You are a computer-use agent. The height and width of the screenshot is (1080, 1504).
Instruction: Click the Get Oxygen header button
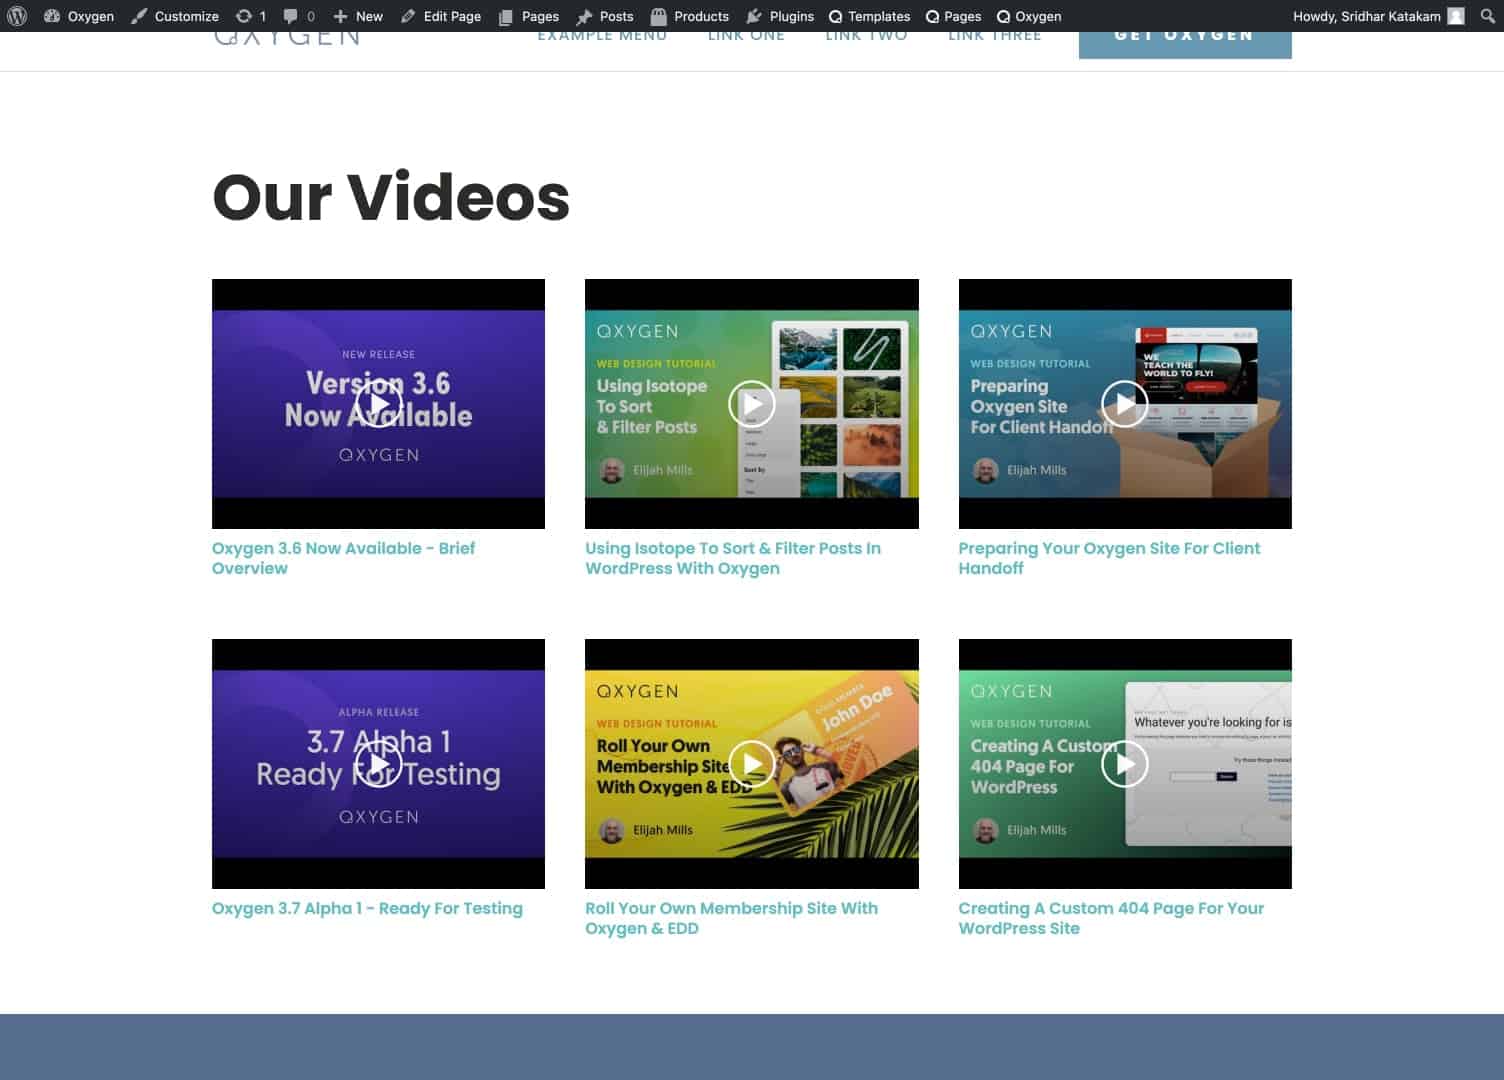pos(1185,44)
